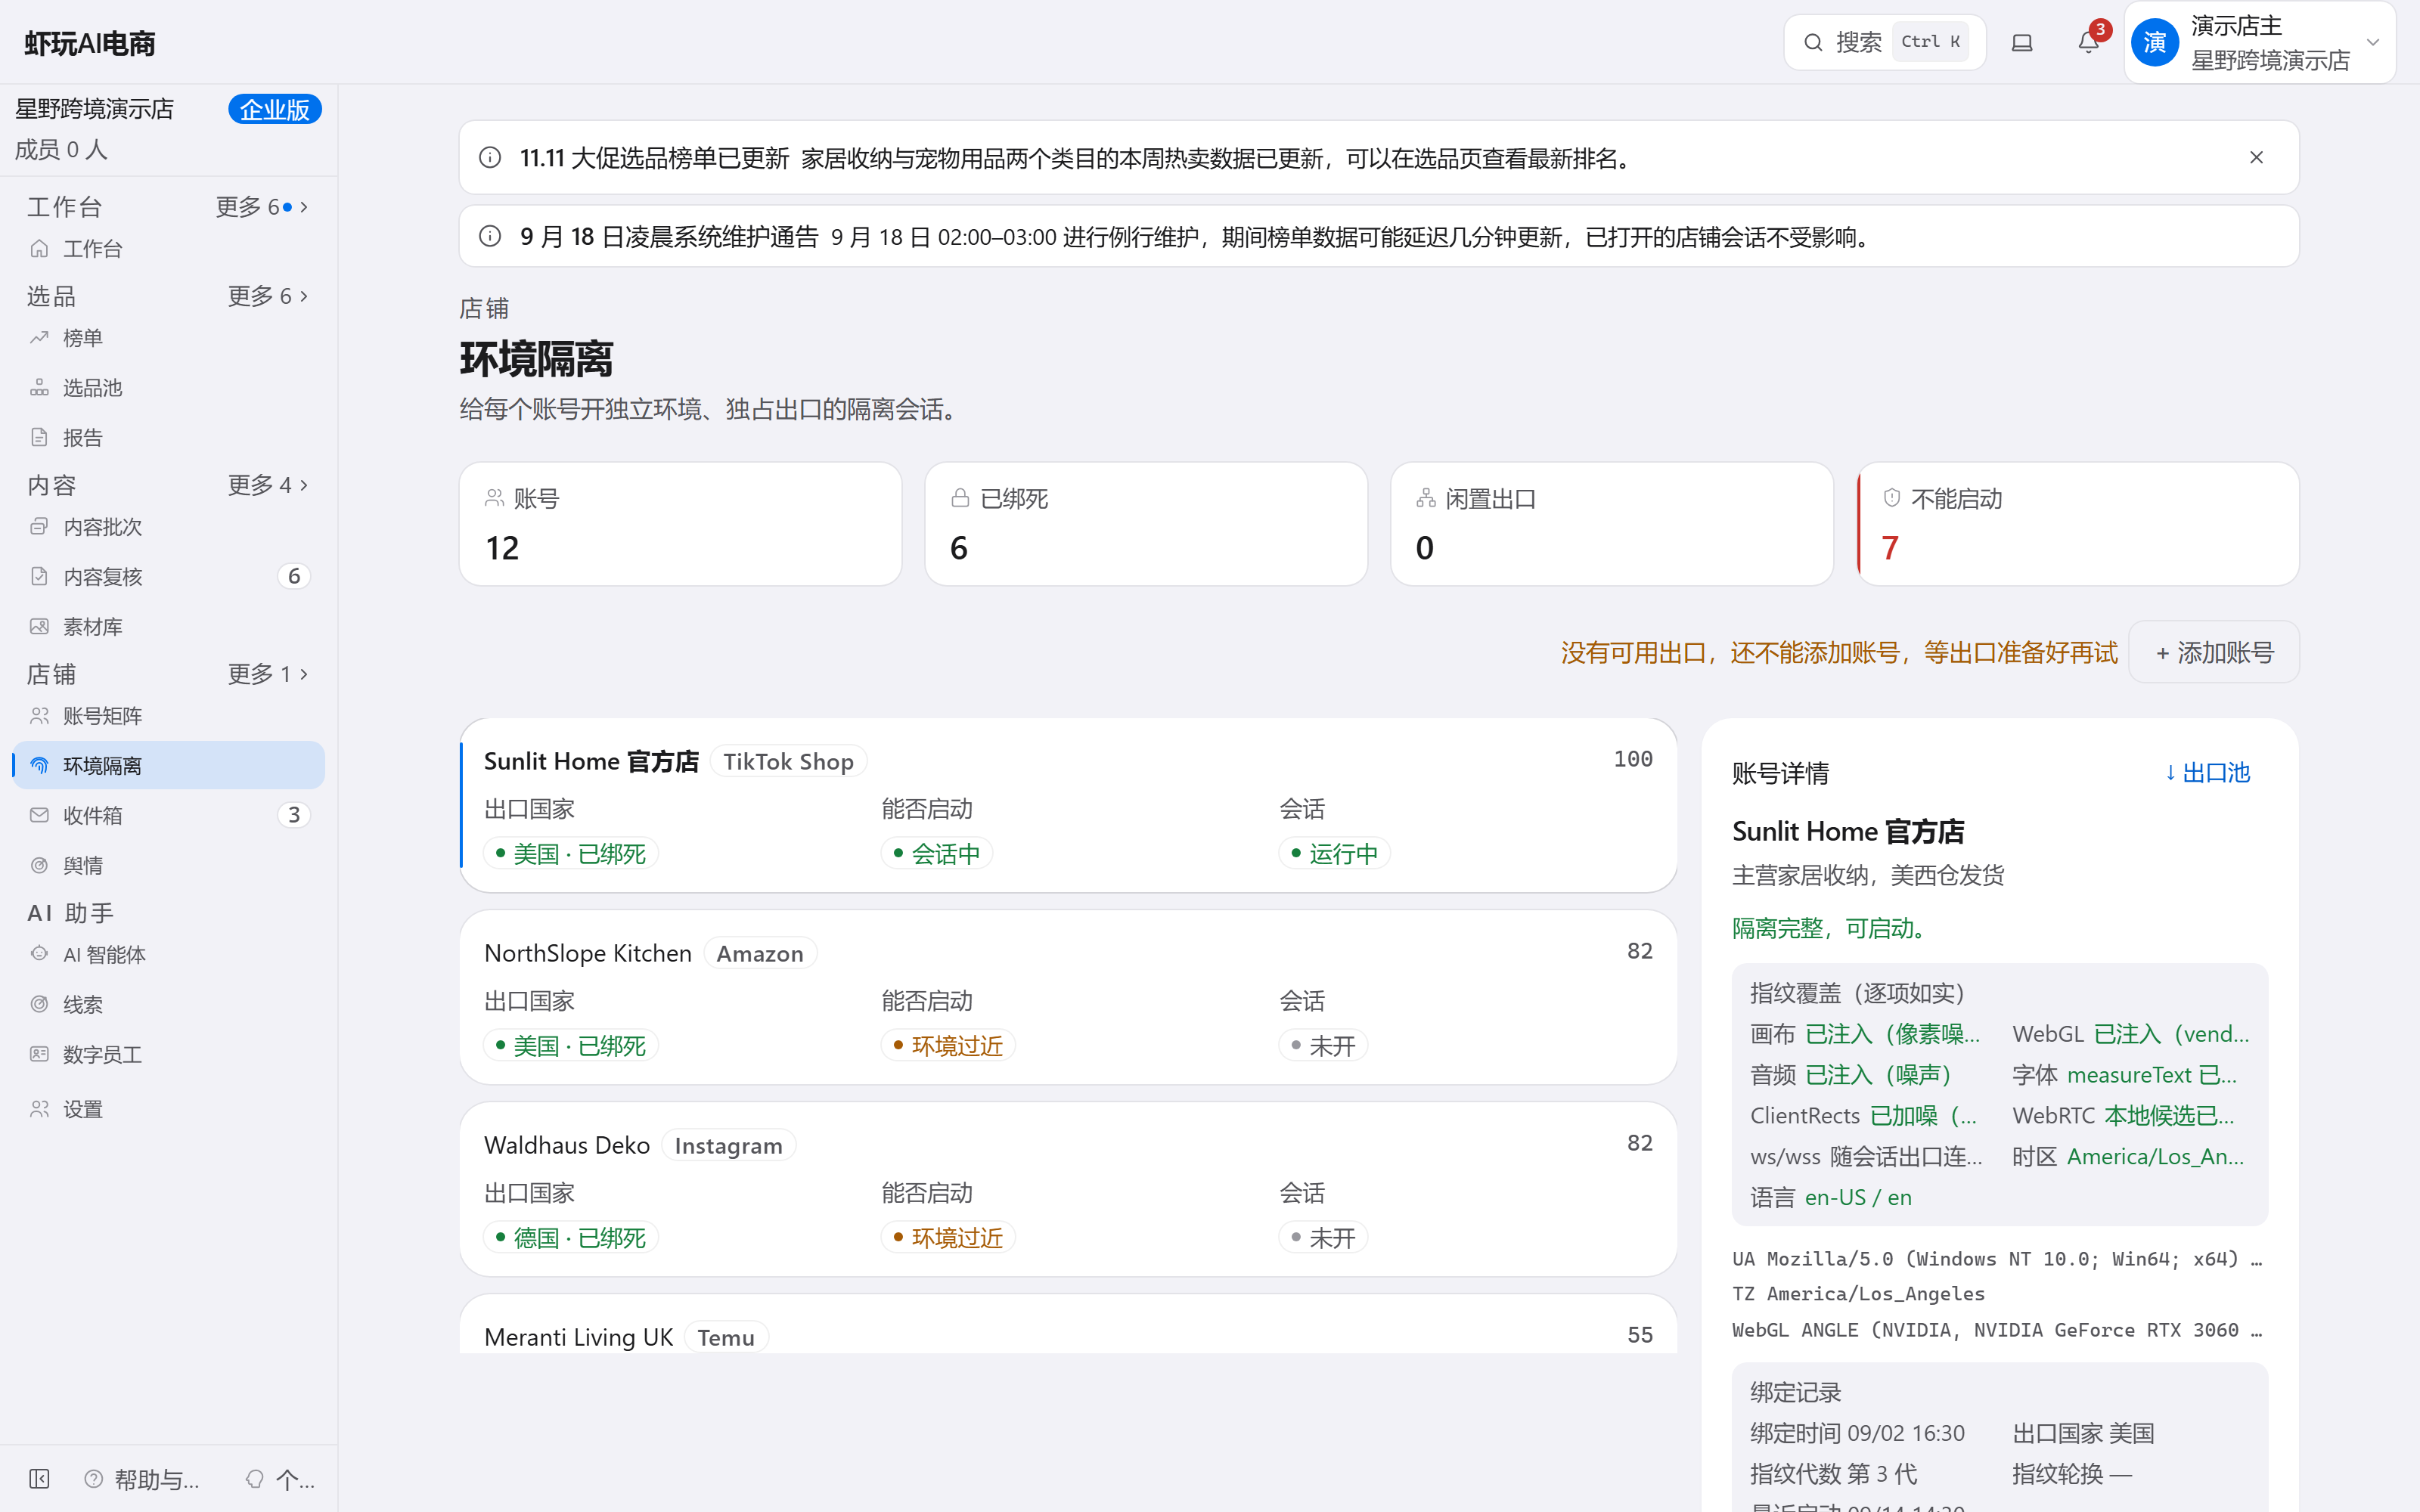This screenshot has height=1512, width=2420.
Task: Click info icon of 11.11 大促 notice
Action: click(x=490, y=158)
